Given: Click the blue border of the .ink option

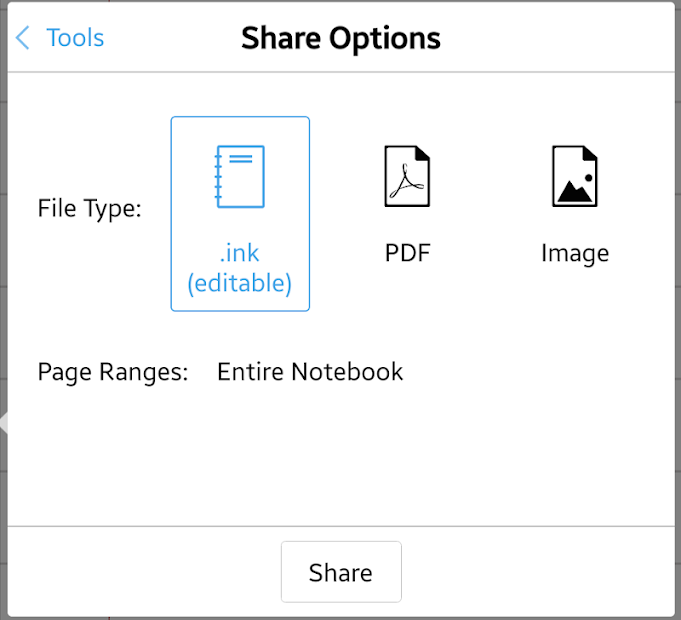Looking at the screenshot, I should click(172, 214).
